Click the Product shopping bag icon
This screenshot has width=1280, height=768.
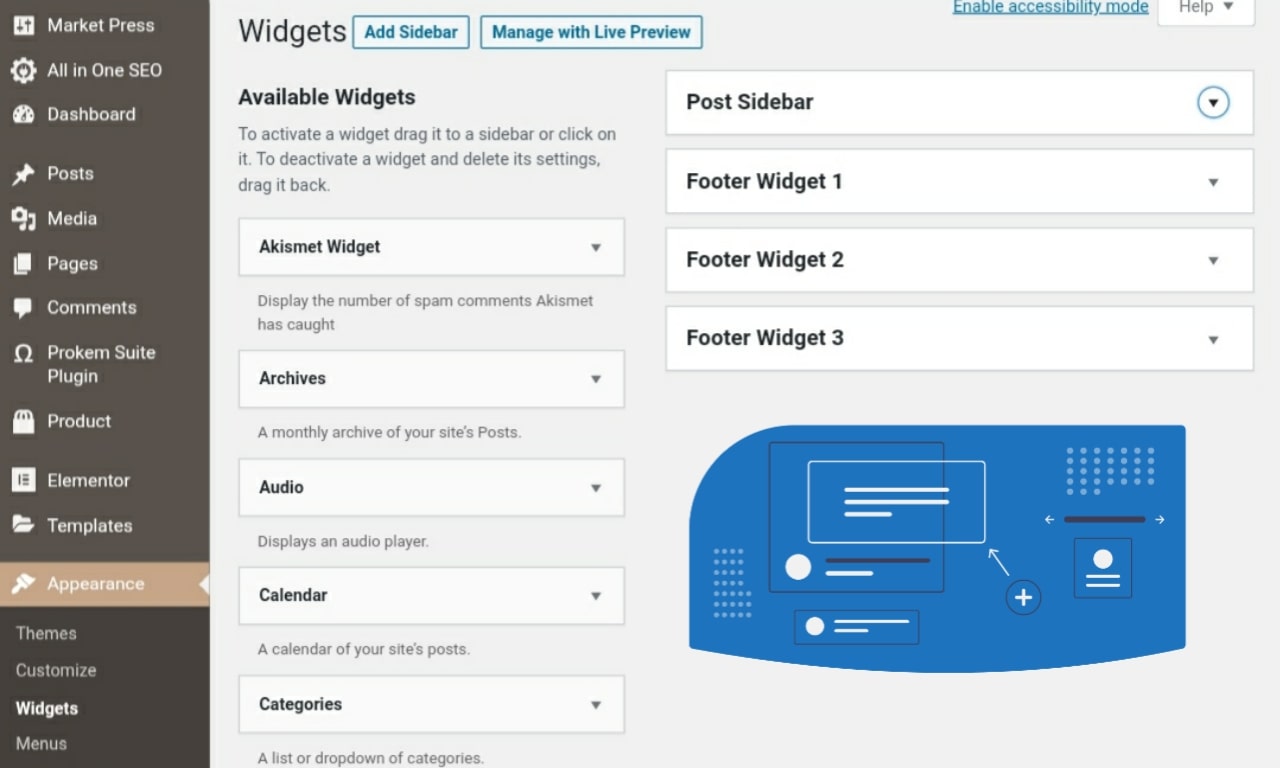pos(23,422)
